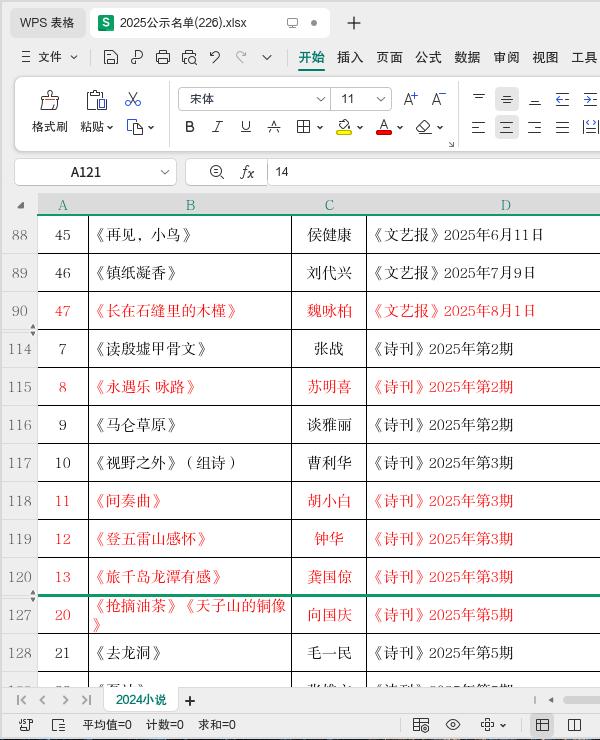Switch to normal view in status bar
The height and width of the screenshot is (740, 600).
pyautogui.click(x=542, y=724)
